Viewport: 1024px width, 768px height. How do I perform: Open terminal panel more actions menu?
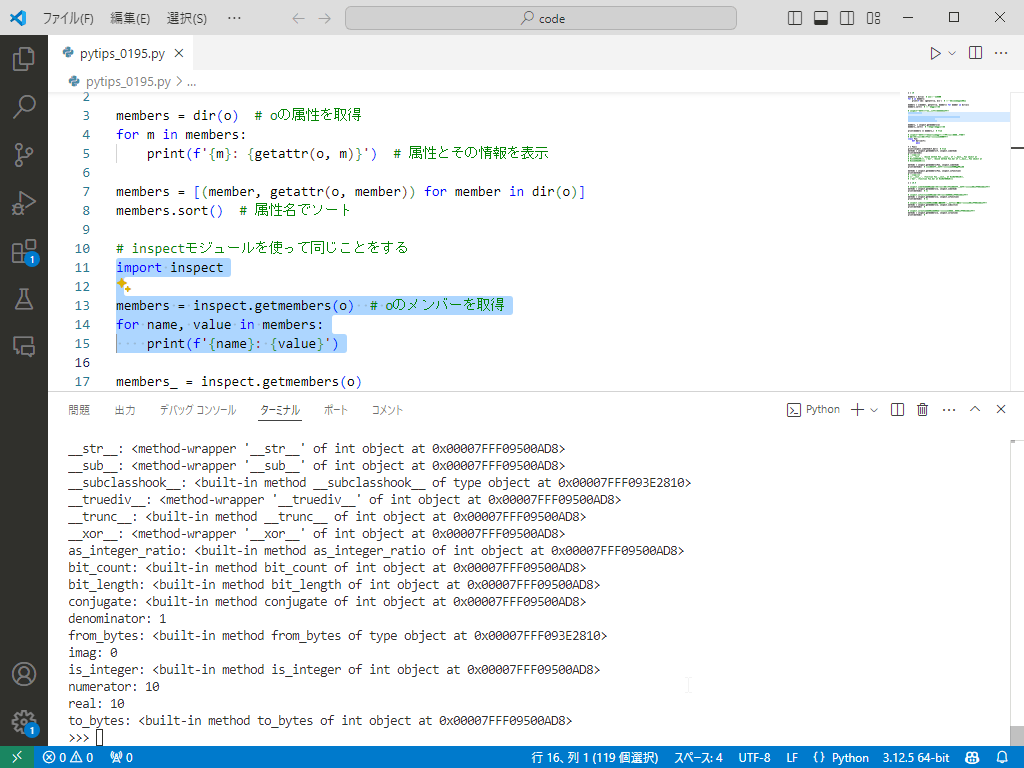point(948,409)
